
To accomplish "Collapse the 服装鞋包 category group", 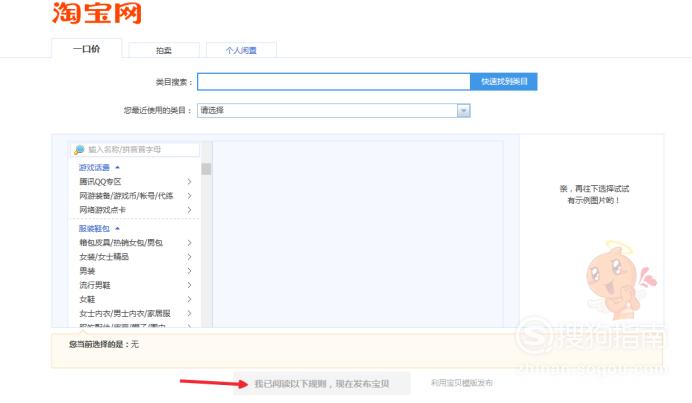I will click(99, 228).
